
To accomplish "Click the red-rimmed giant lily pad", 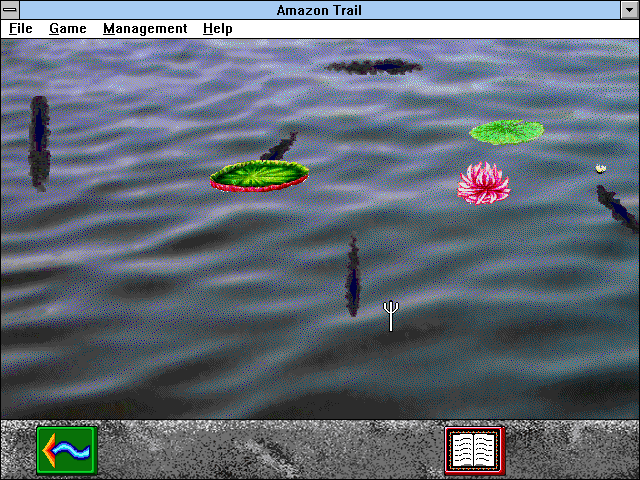I will (x=259, y=176).
